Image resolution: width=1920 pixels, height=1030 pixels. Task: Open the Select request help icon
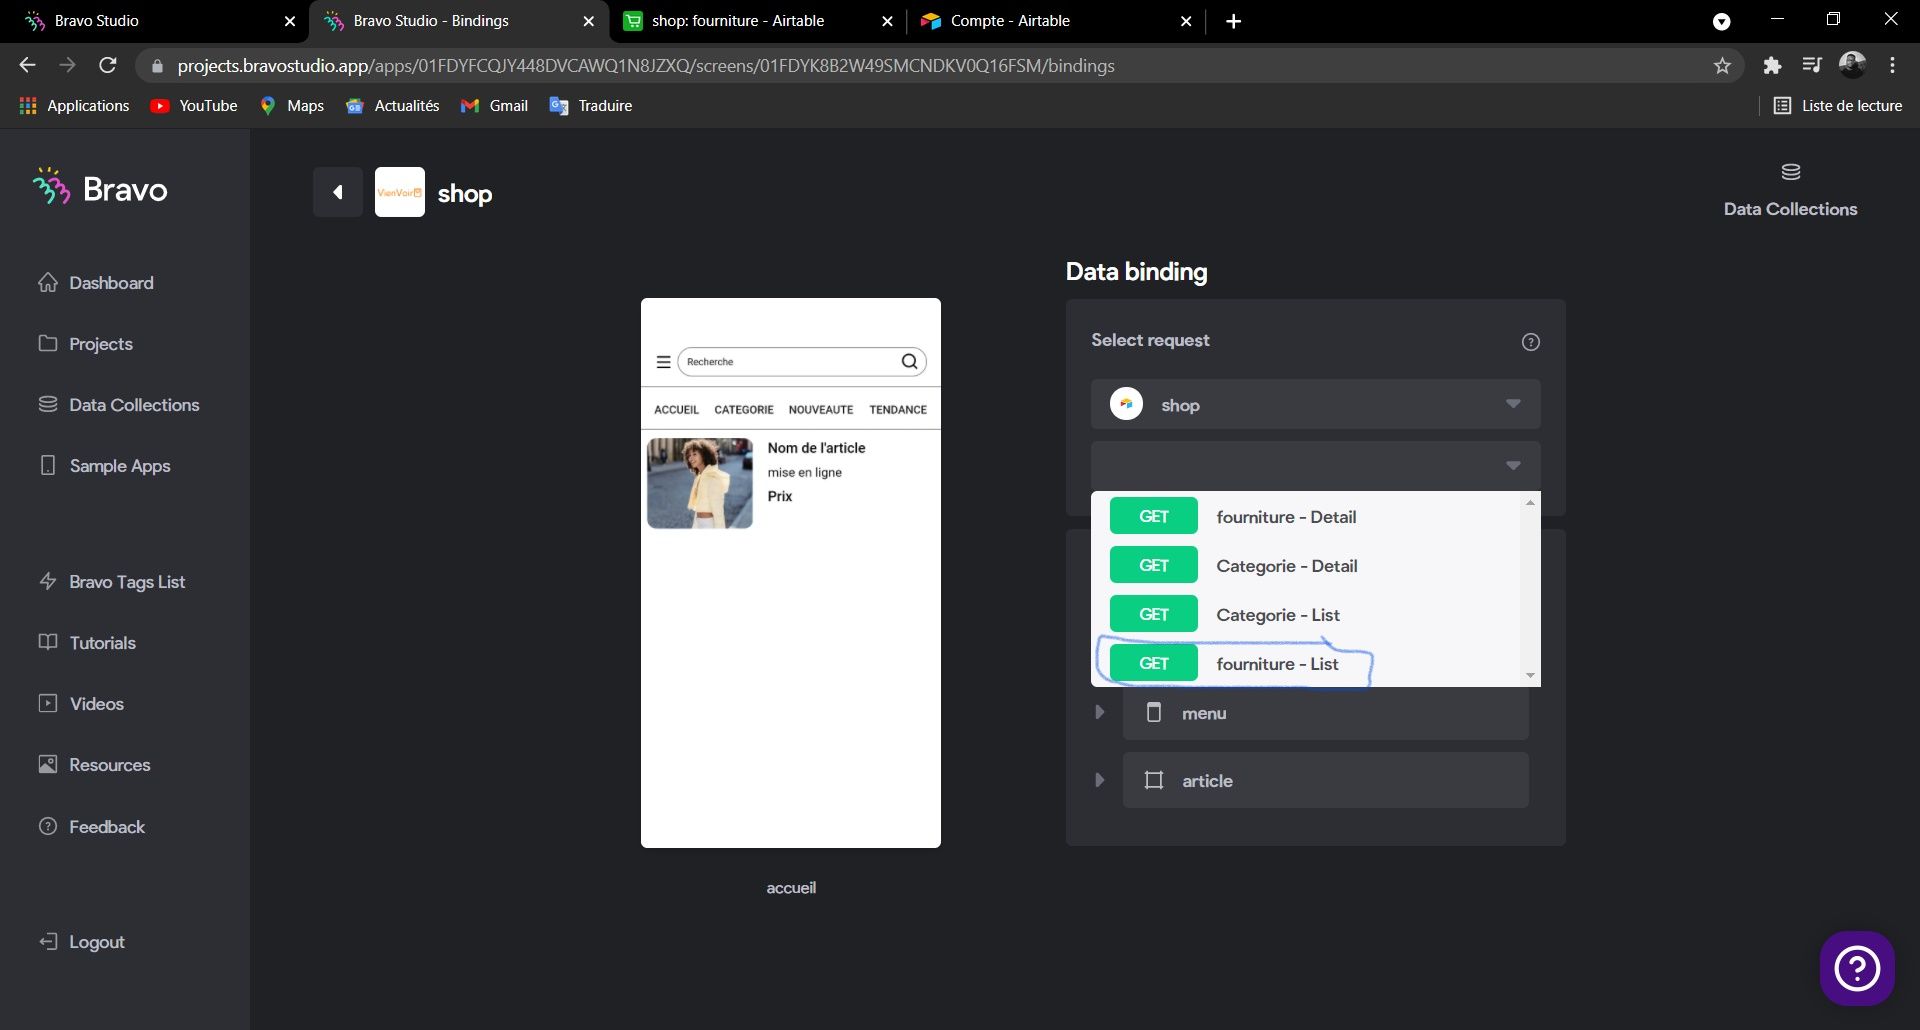tap(1530, 342)
